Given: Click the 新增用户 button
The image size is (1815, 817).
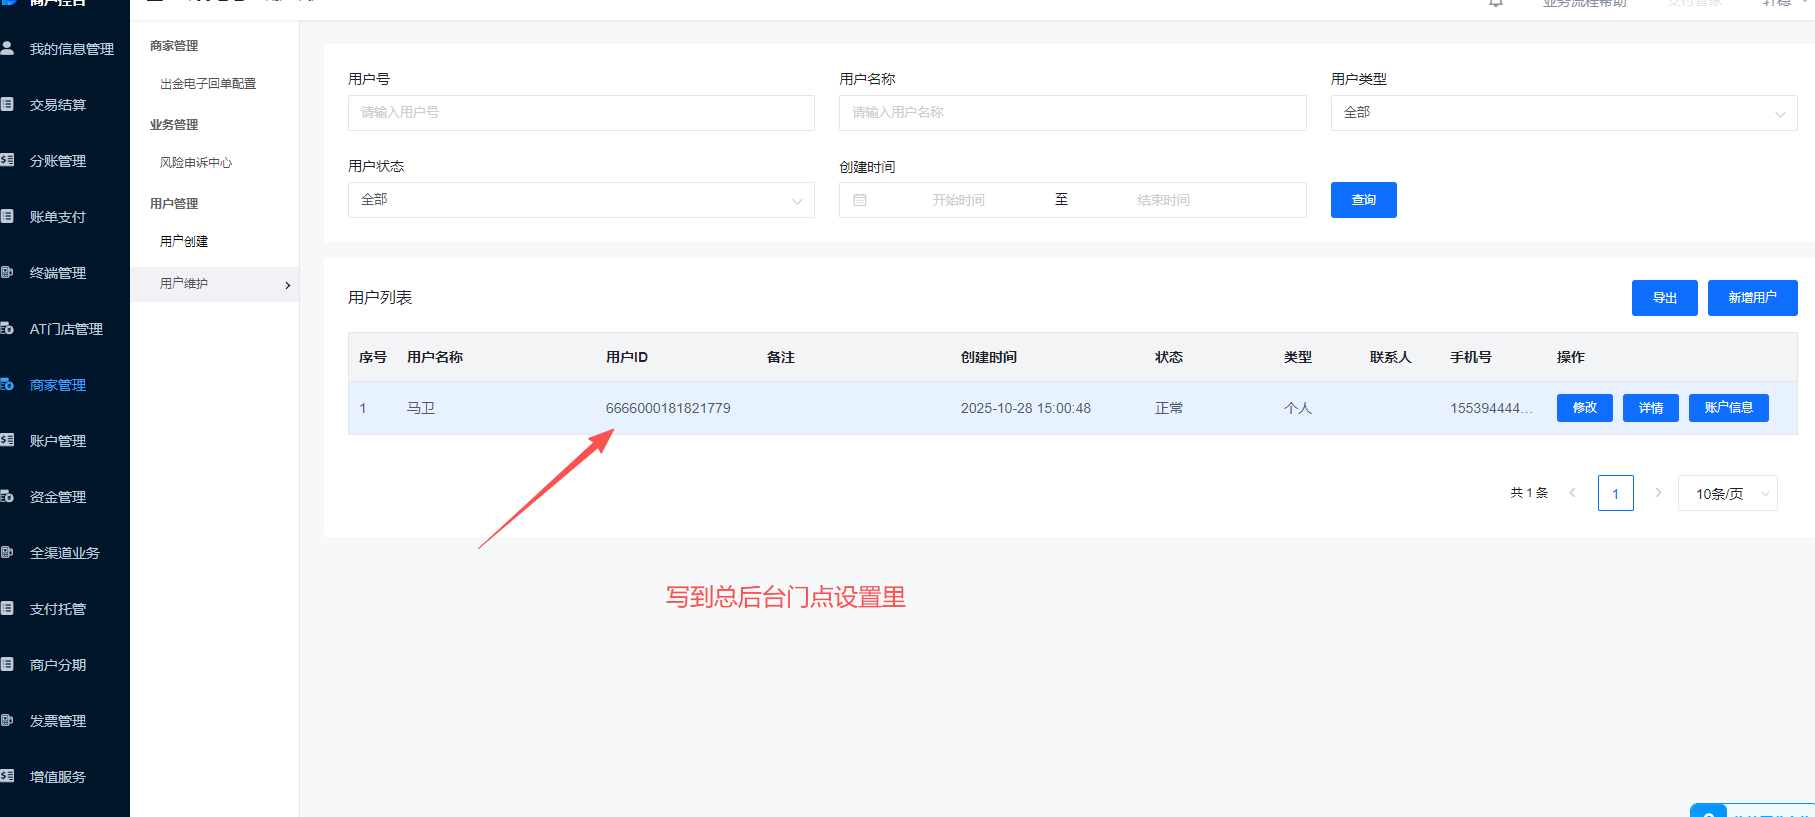Looking at the screenshot, I should (1752, 298).
